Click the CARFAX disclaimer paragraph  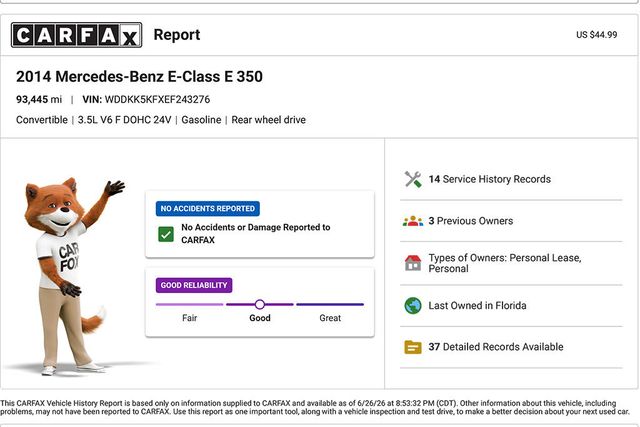click(315, 407)
